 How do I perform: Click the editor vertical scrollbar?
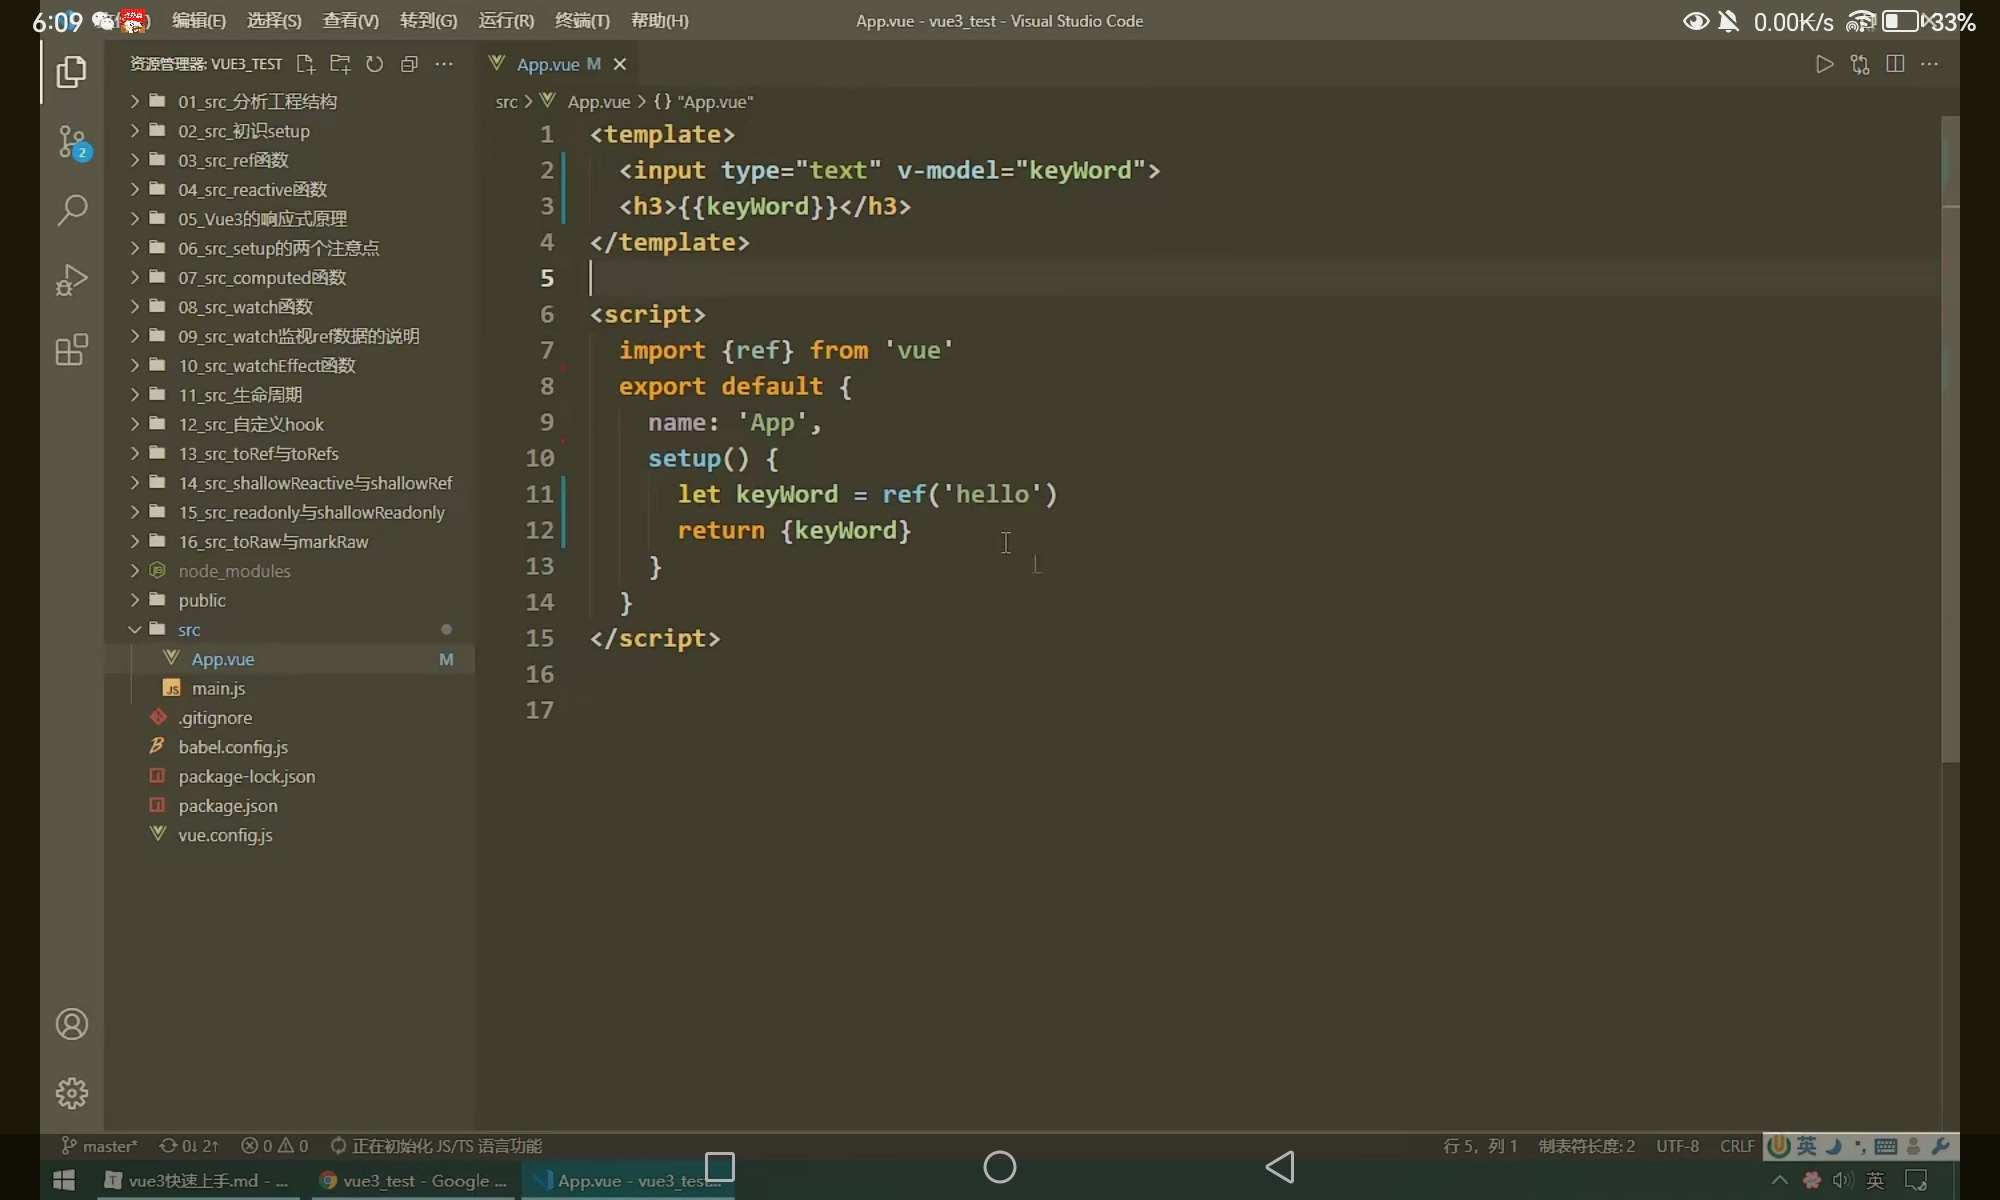click(x=1950, y=440)
